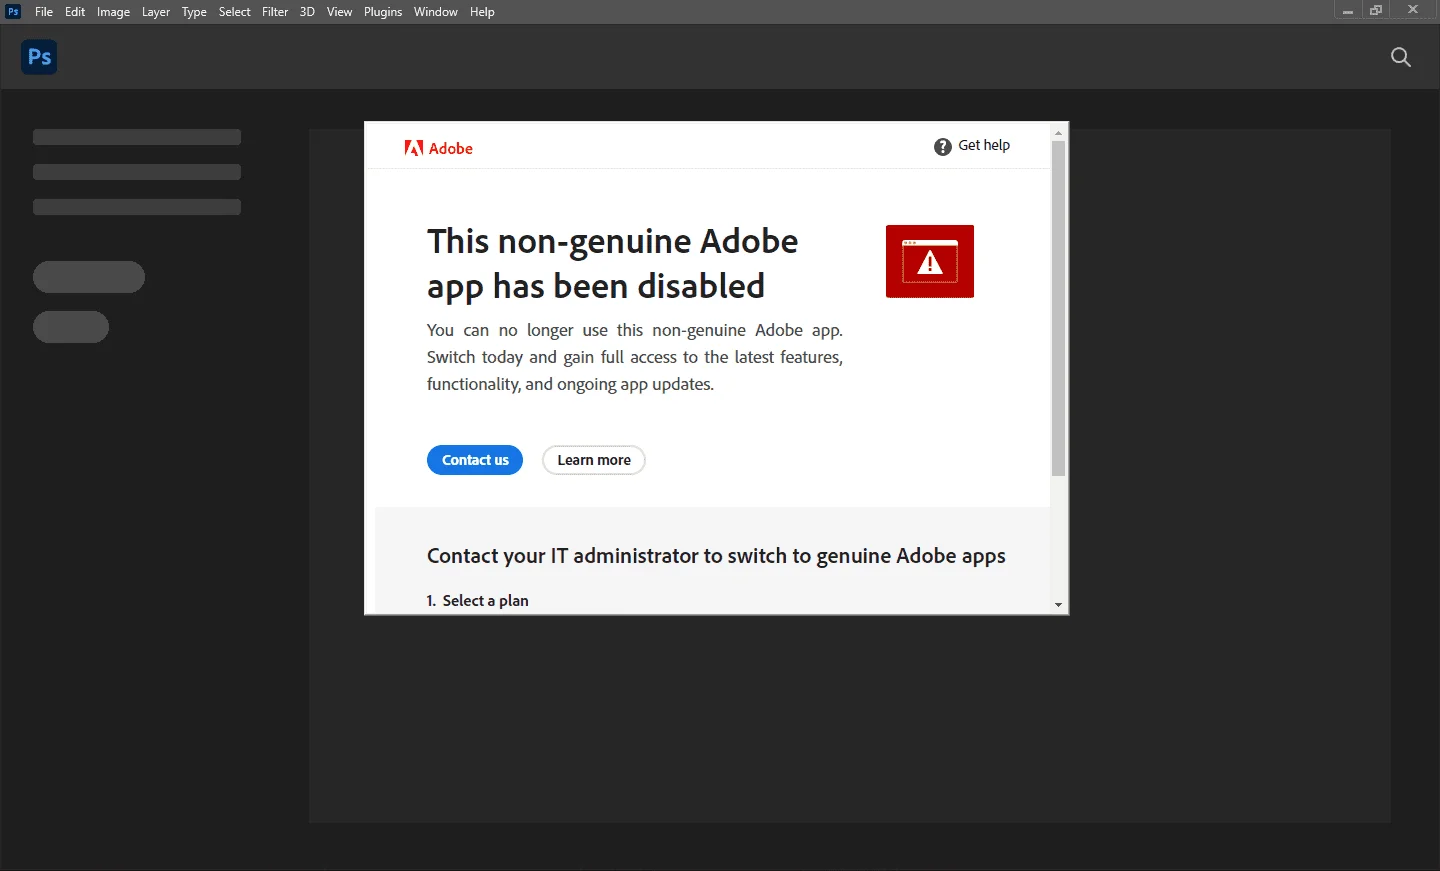
Task: Open the File menu
Action: pos(44,12)
